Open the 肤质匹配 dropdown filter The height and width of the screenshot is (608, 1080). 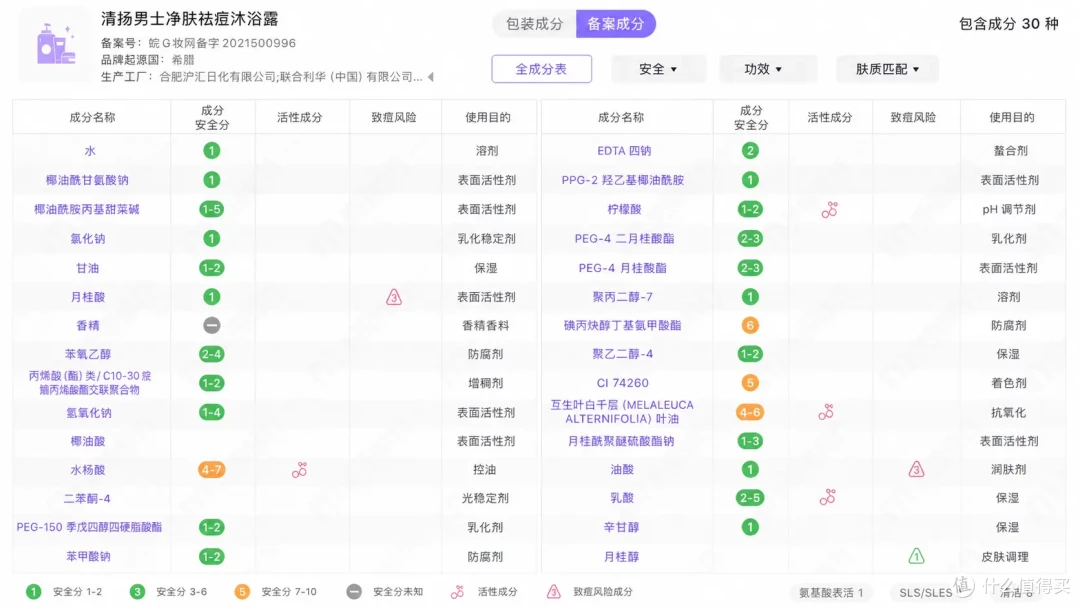coord(887,69)
